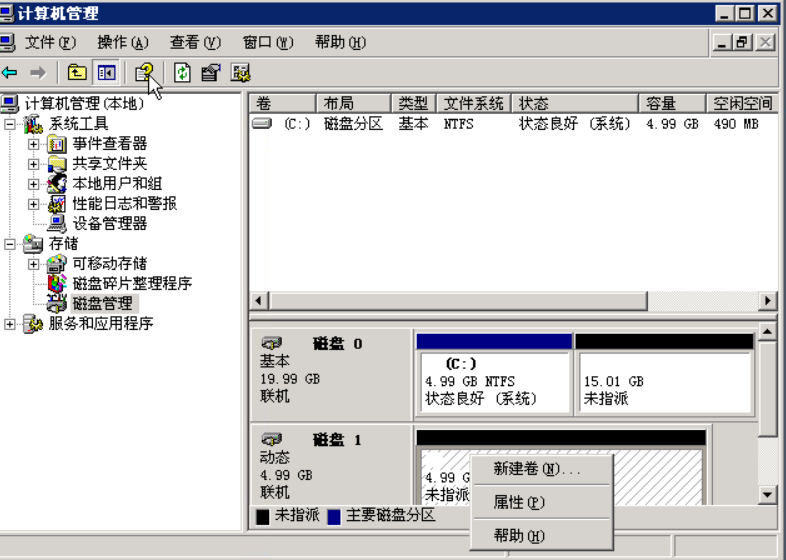The width and height of the screenshot is (786, 560).
Task: Click the disk settings wizard toolbar icon
Action: point(241,73)
